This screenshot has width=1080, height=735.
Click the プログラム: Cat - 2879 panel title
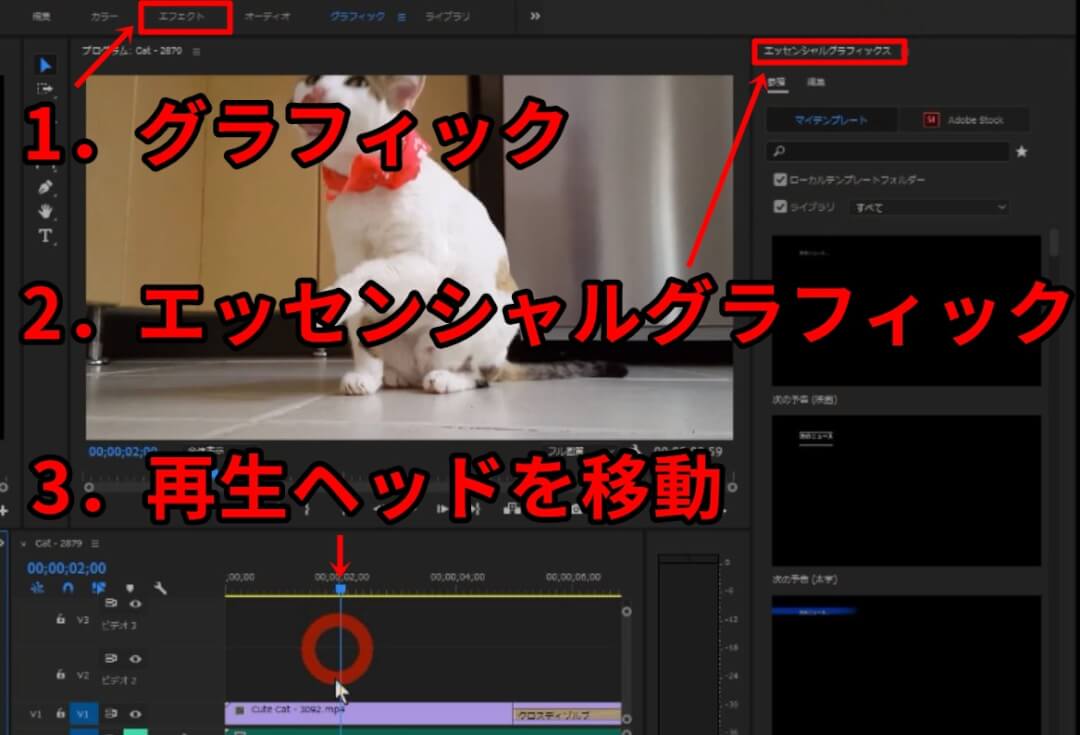[132, 51]
